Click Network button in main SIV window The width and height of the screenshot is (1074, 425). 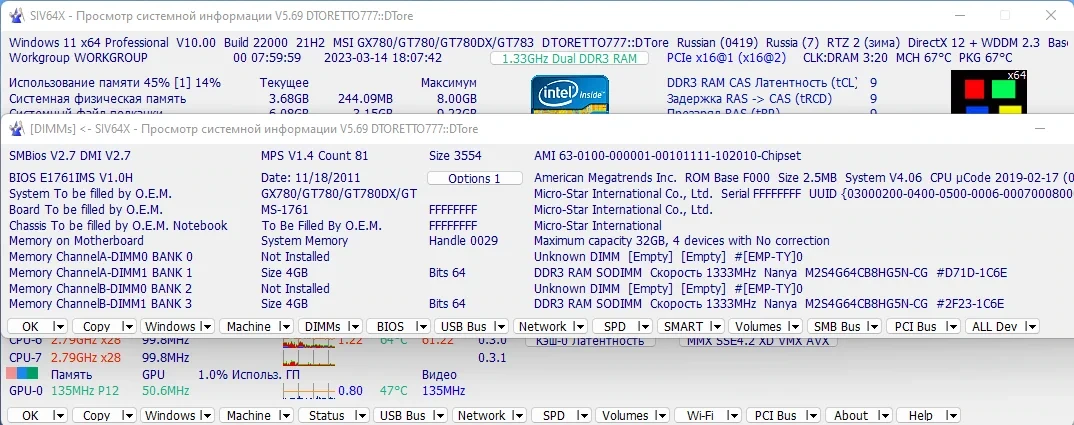pos(482,415)
